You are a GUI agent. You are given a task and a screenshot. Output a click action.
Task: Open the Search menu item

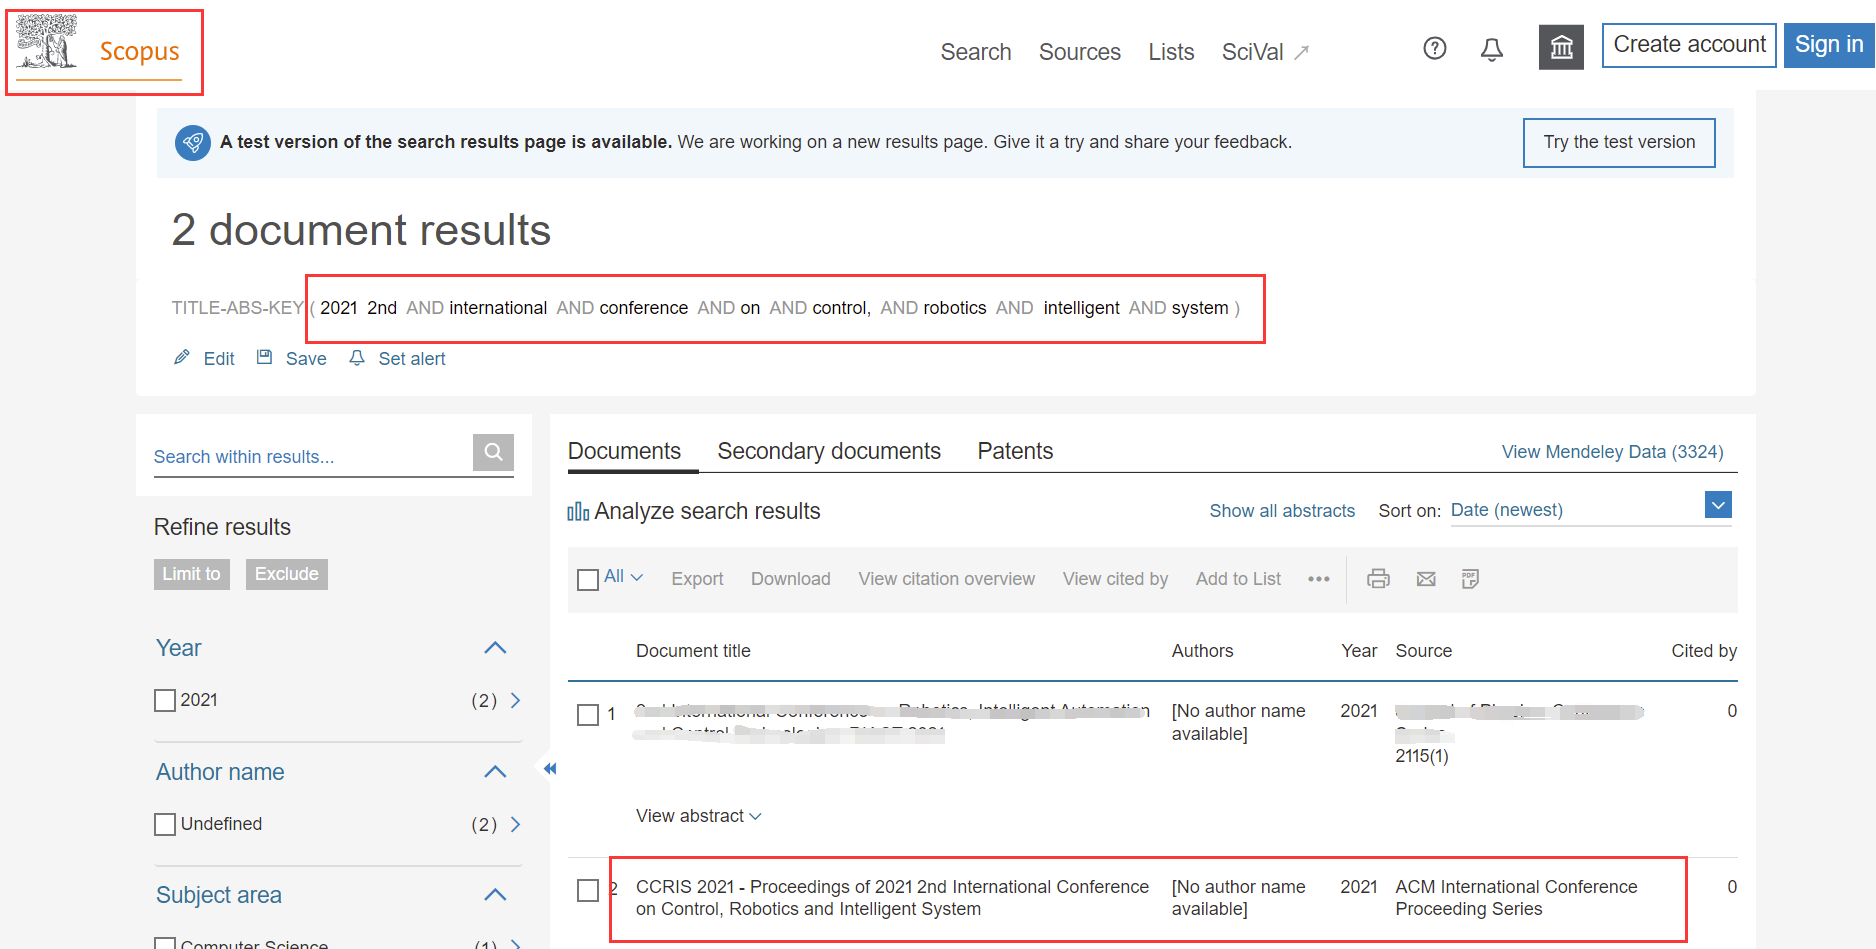coord(976,52)
